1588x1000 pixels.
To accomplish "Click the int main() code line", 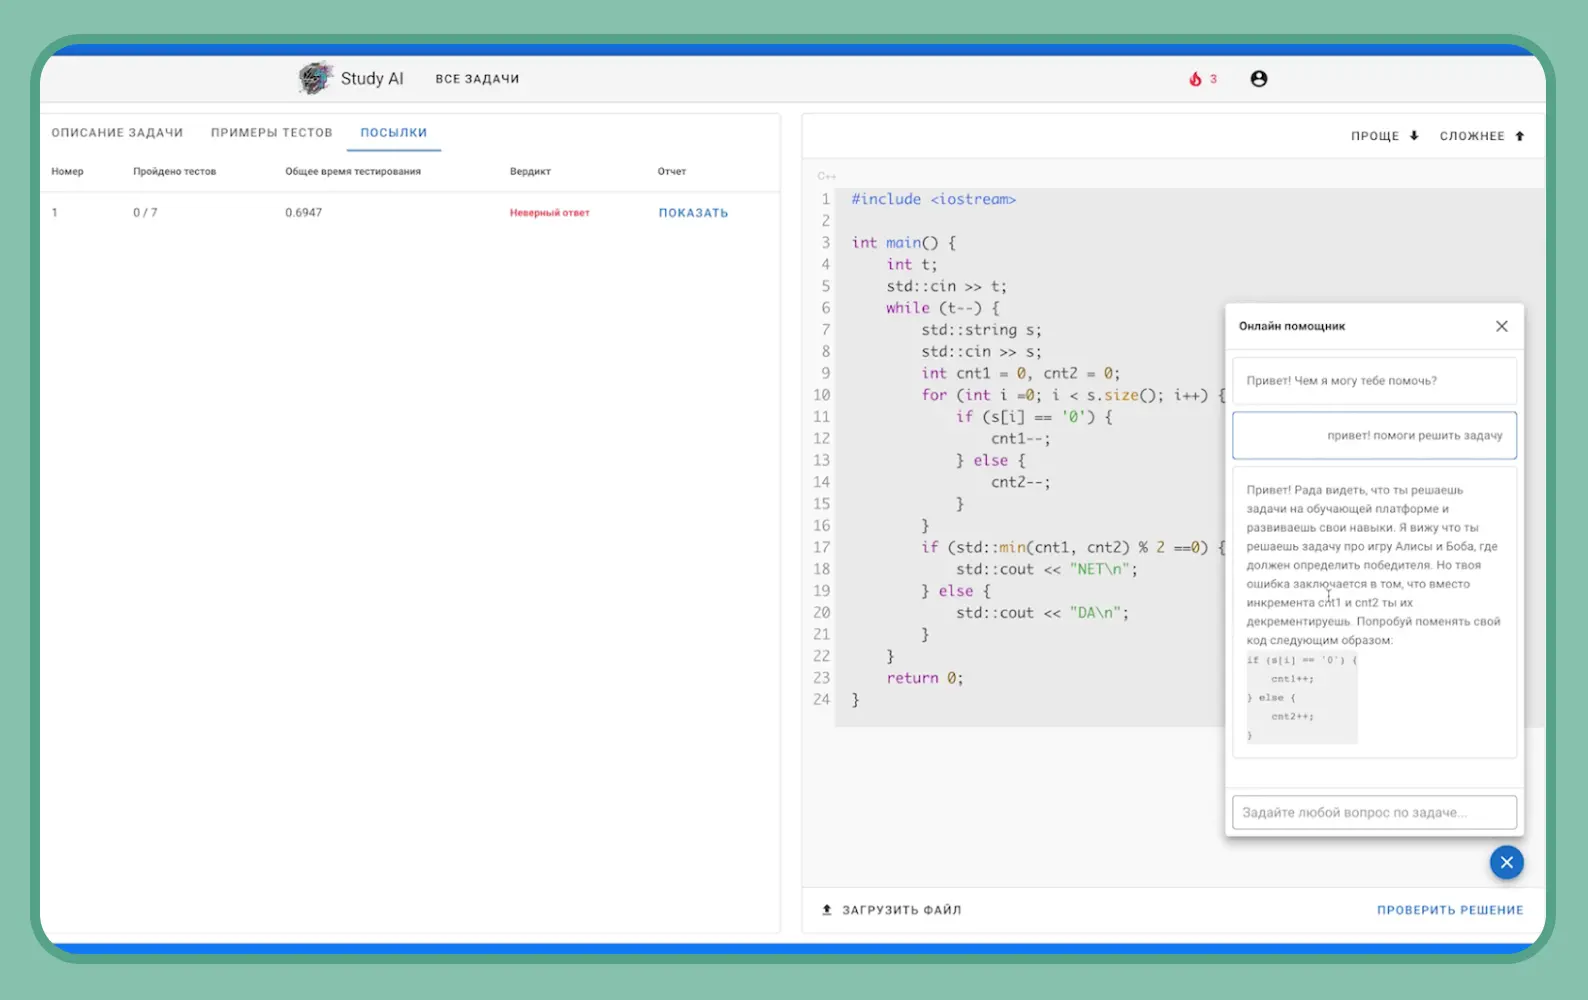I will click(903, 243).
